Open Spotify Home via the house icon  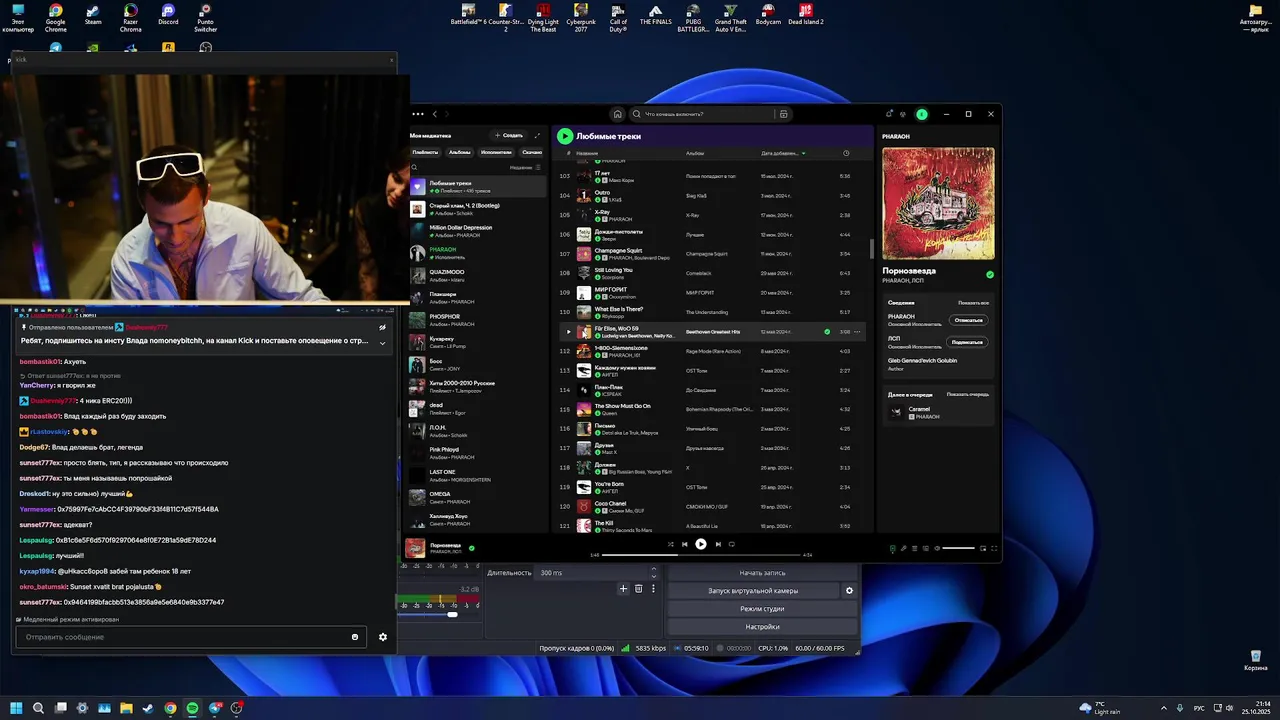[618, 114]
